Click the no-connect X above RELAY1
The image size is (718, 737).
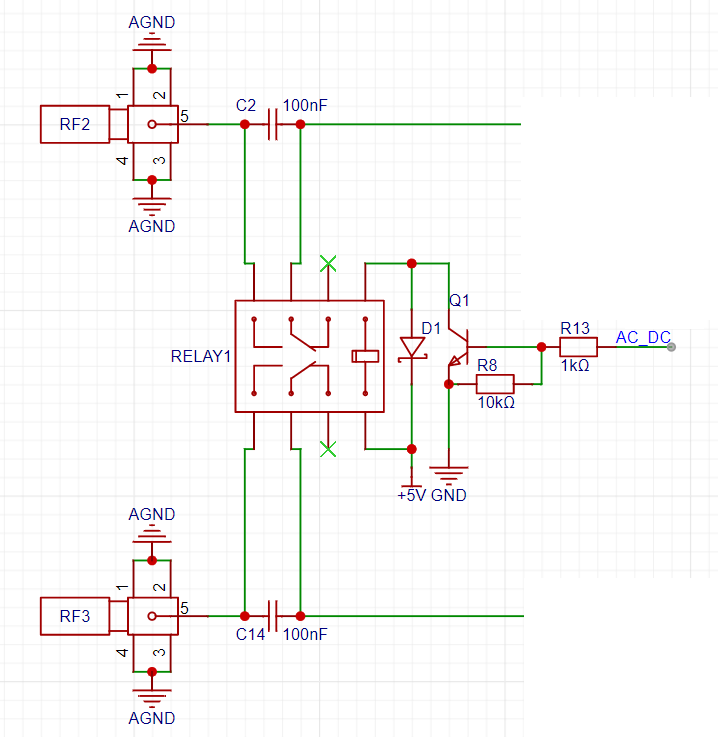pos(328,264)
